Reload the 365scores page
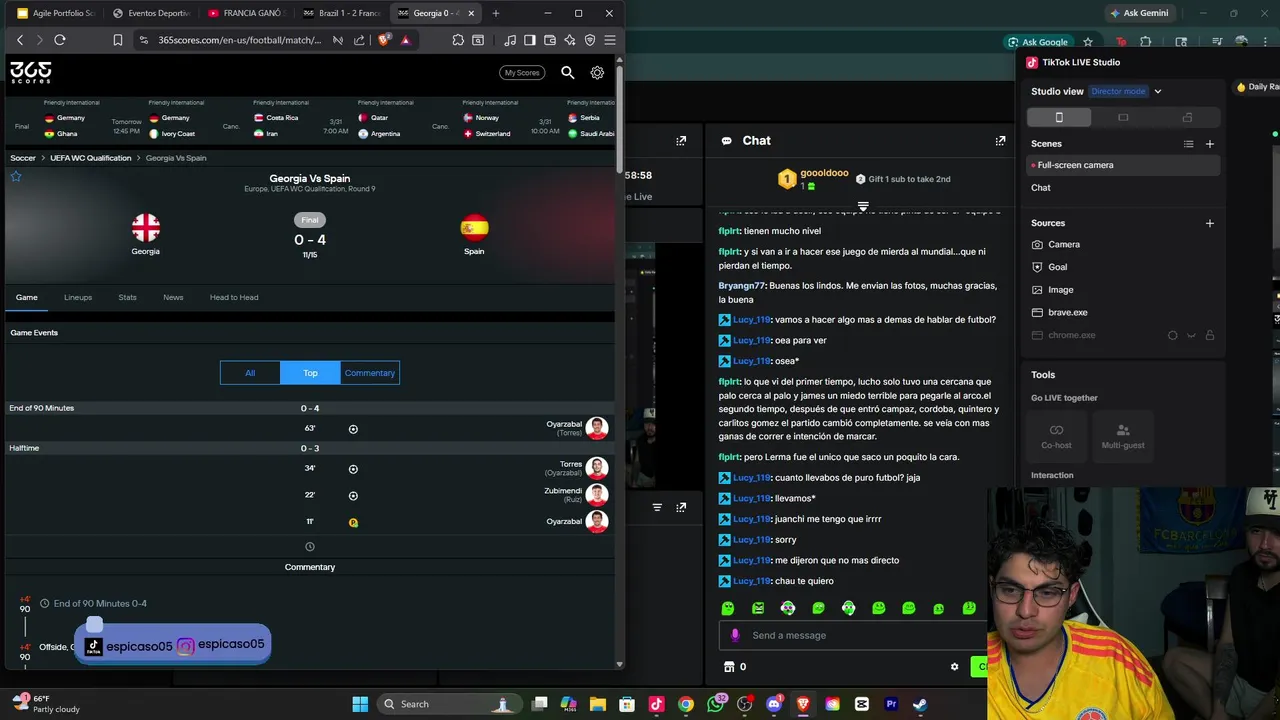 click(x=60, y=40)
